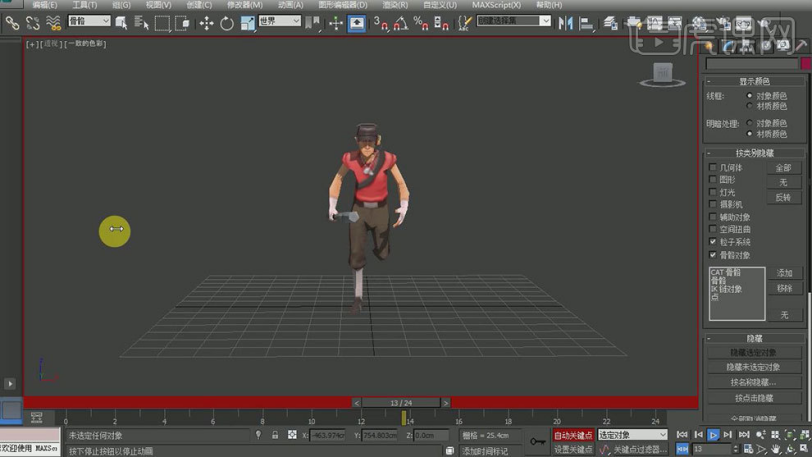Image resolution: width=812 pixels, height=457 pixels.
Task: Activate the Select and Scale tool
Action: point(248,23)
